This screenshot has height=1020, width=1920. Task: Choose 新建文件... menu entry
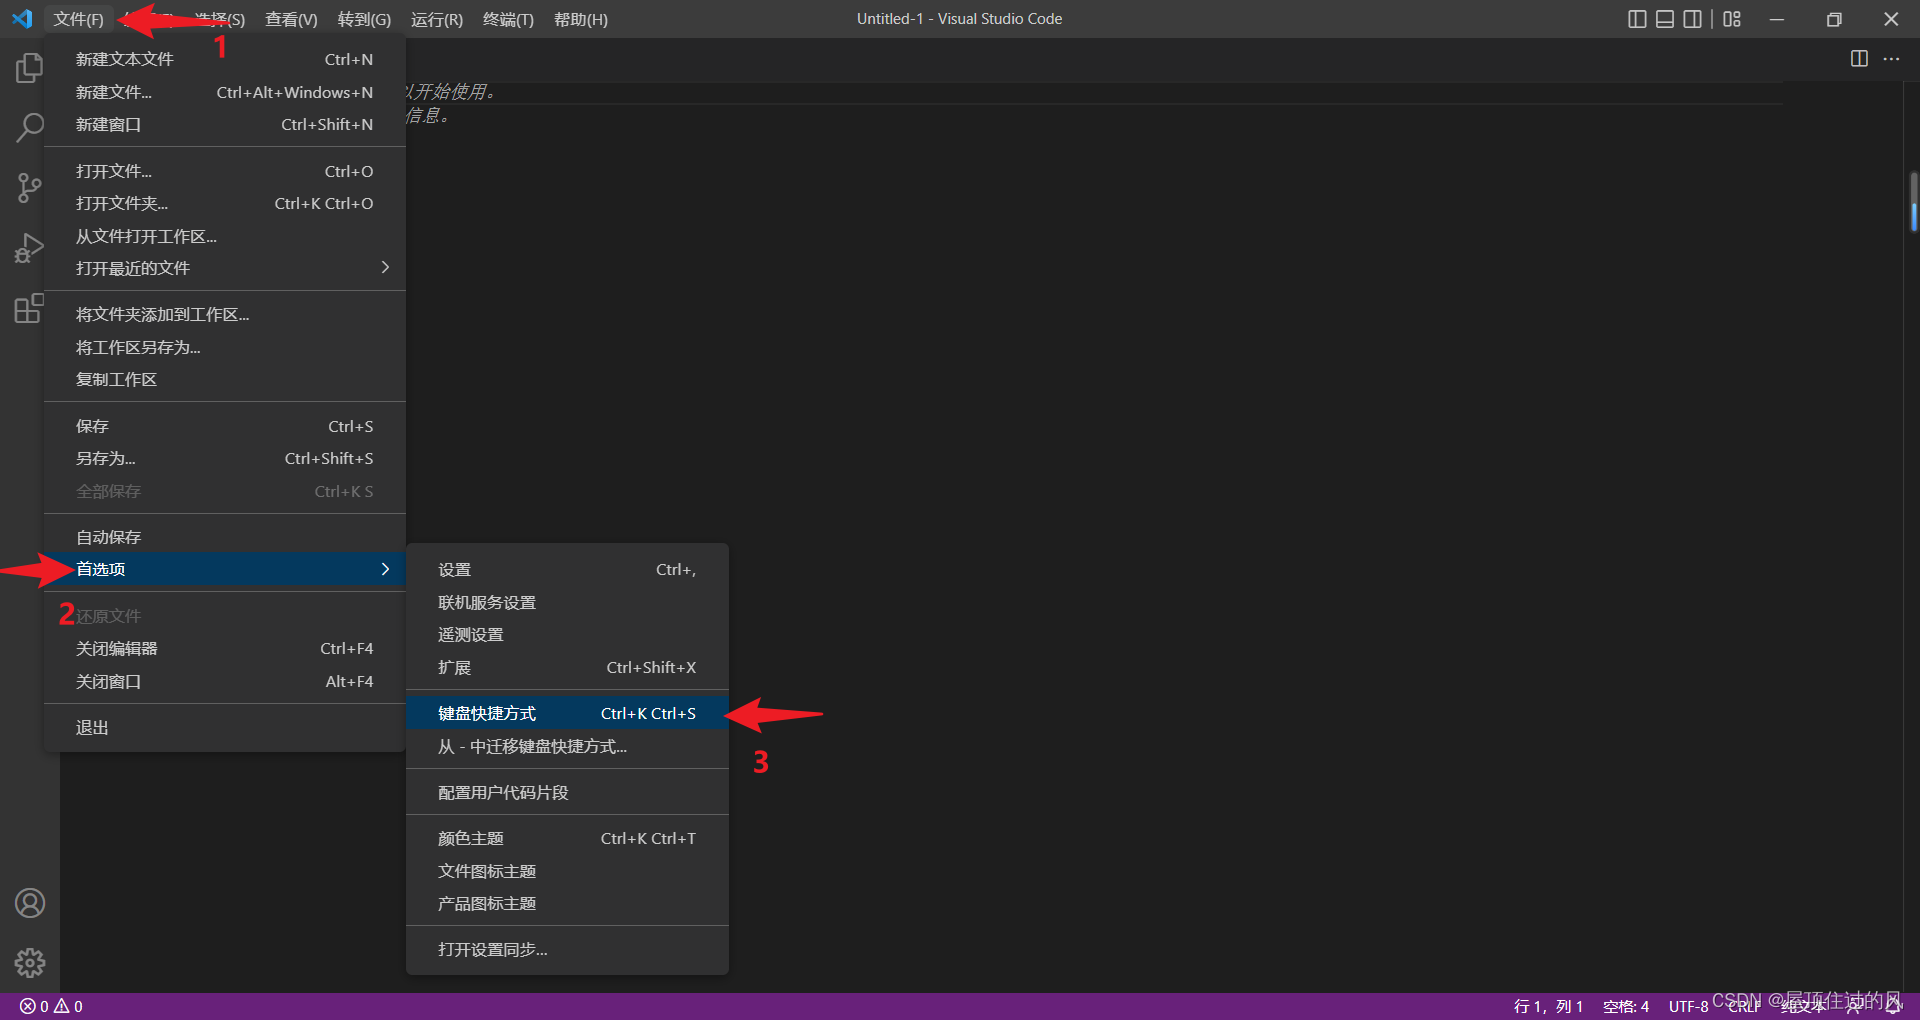(225, 92)
